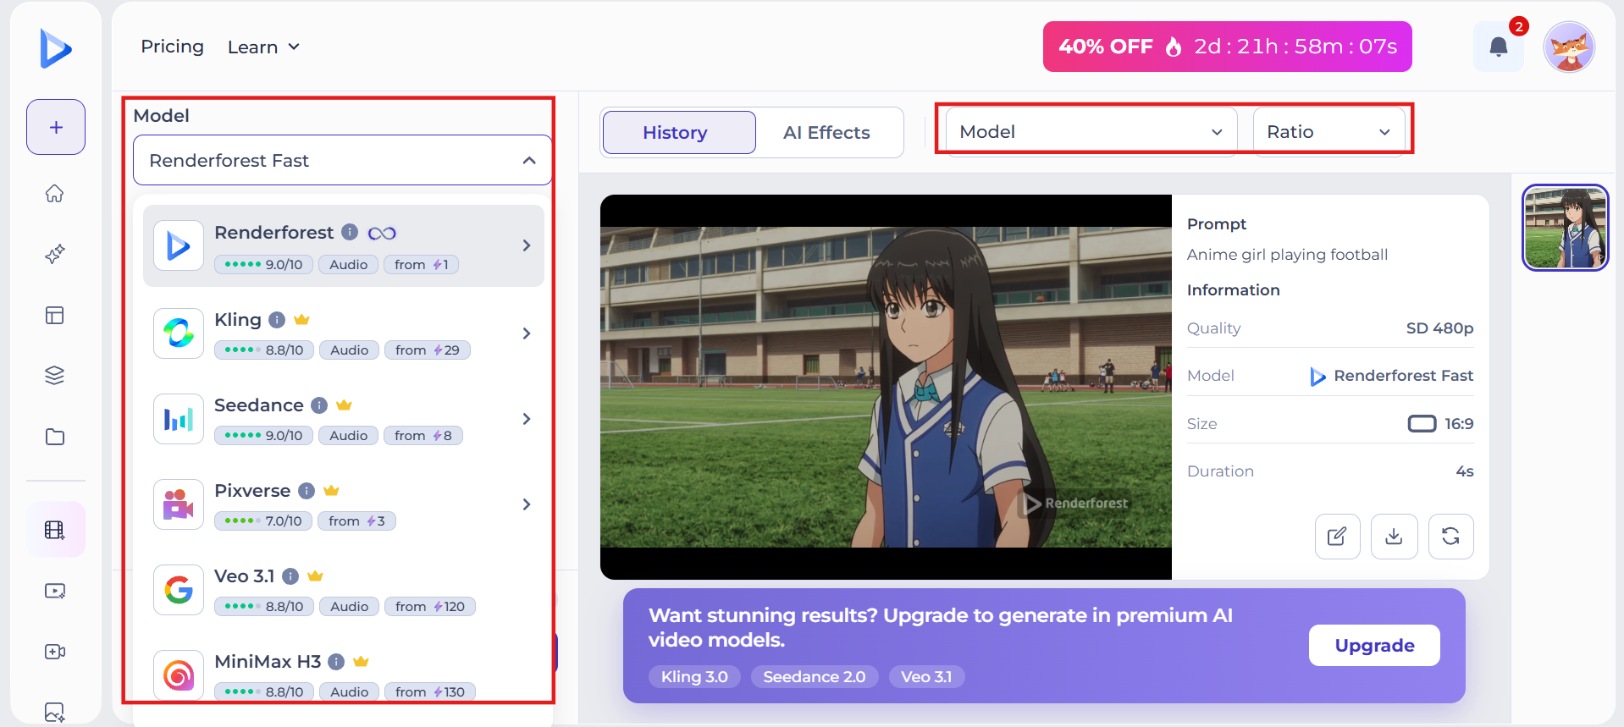Show info for Pixverse model

coord(306,491)
